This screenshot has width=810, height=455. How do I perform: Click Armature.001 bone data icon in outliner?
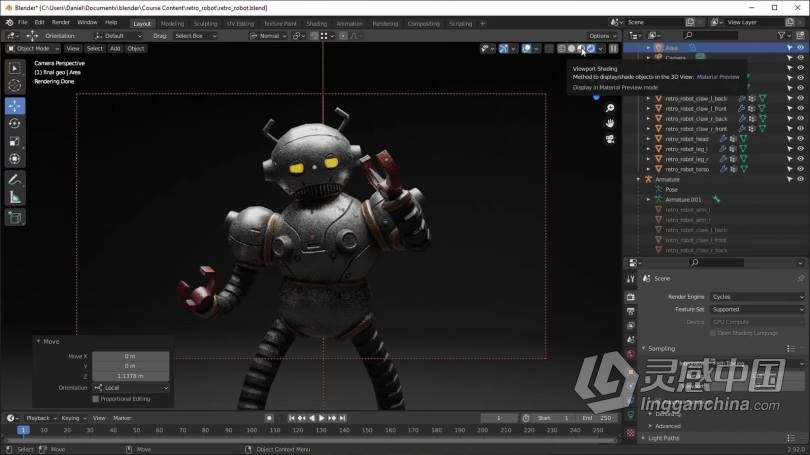tap(716, 199)
